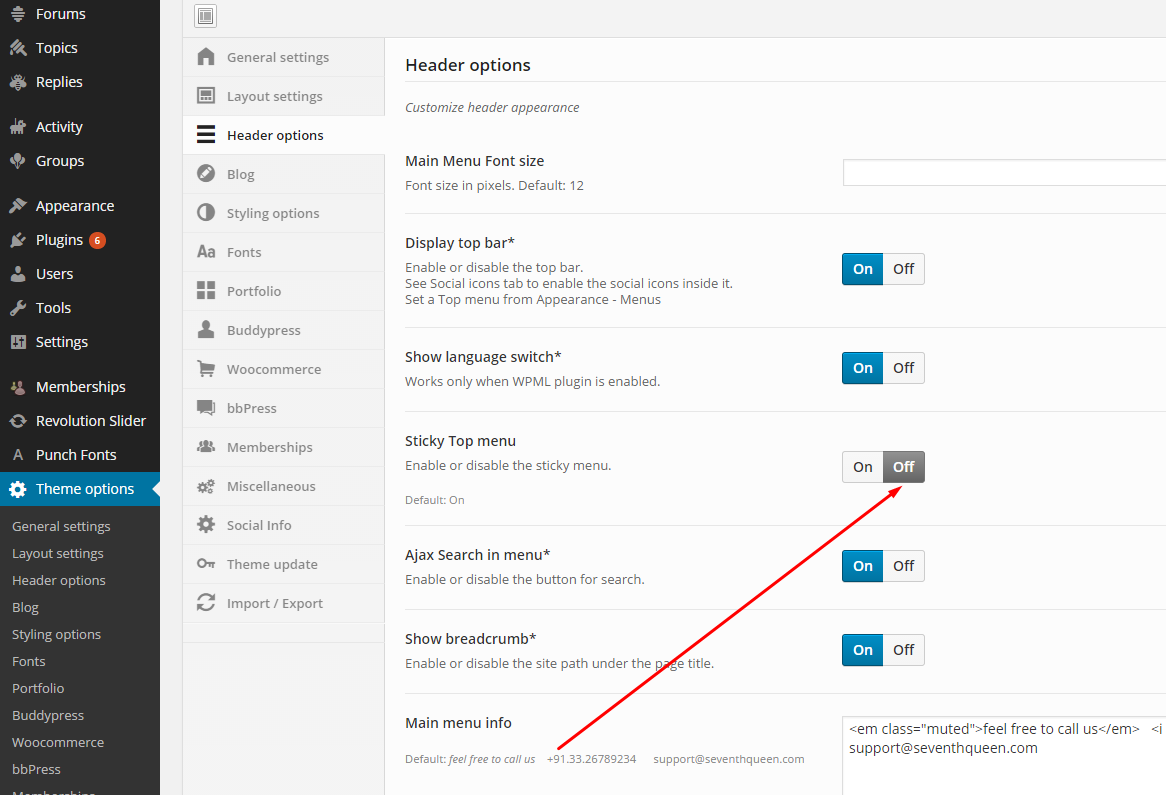Click the expand-all panel icon above settings tabs
Viewport: 1166px width, 795px height.
point(205,16)
